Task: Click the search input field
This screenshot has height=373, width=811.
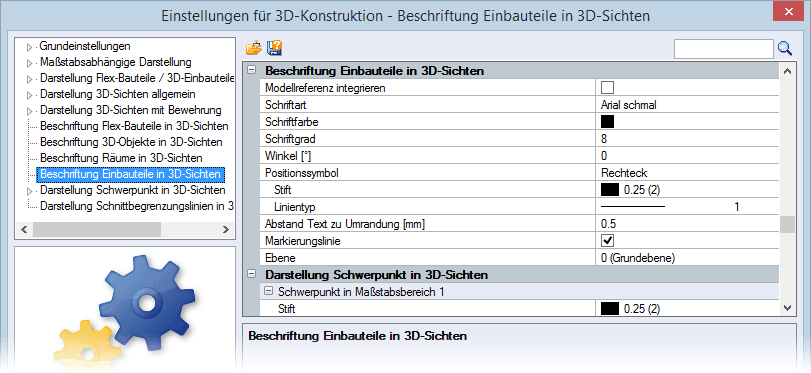Action: [724, 49]
